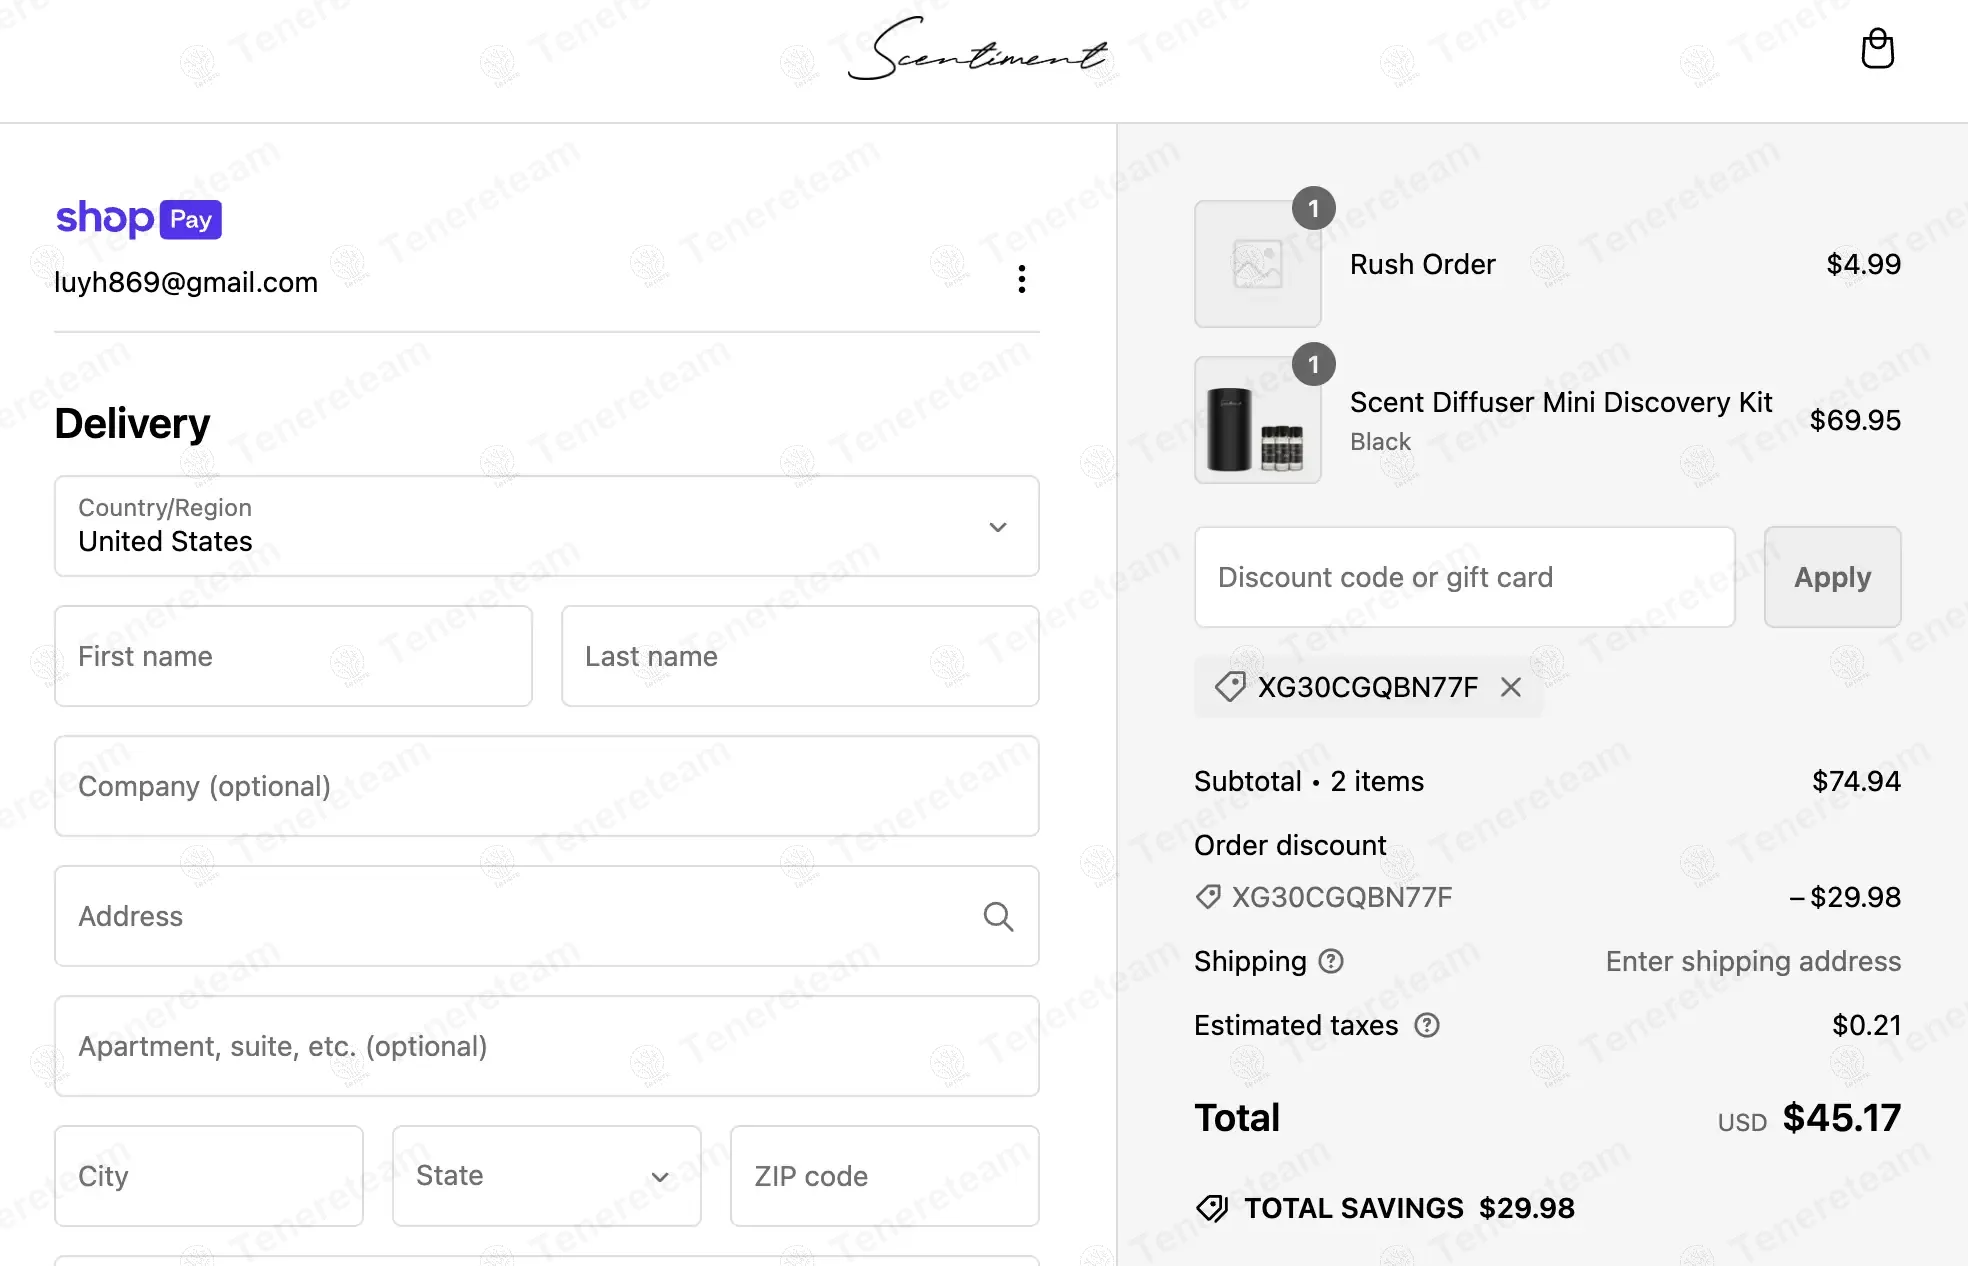Open the three-dot account options menu
The width and height of the screenshot is (1968, 1266).
(x=1021, y=279)
